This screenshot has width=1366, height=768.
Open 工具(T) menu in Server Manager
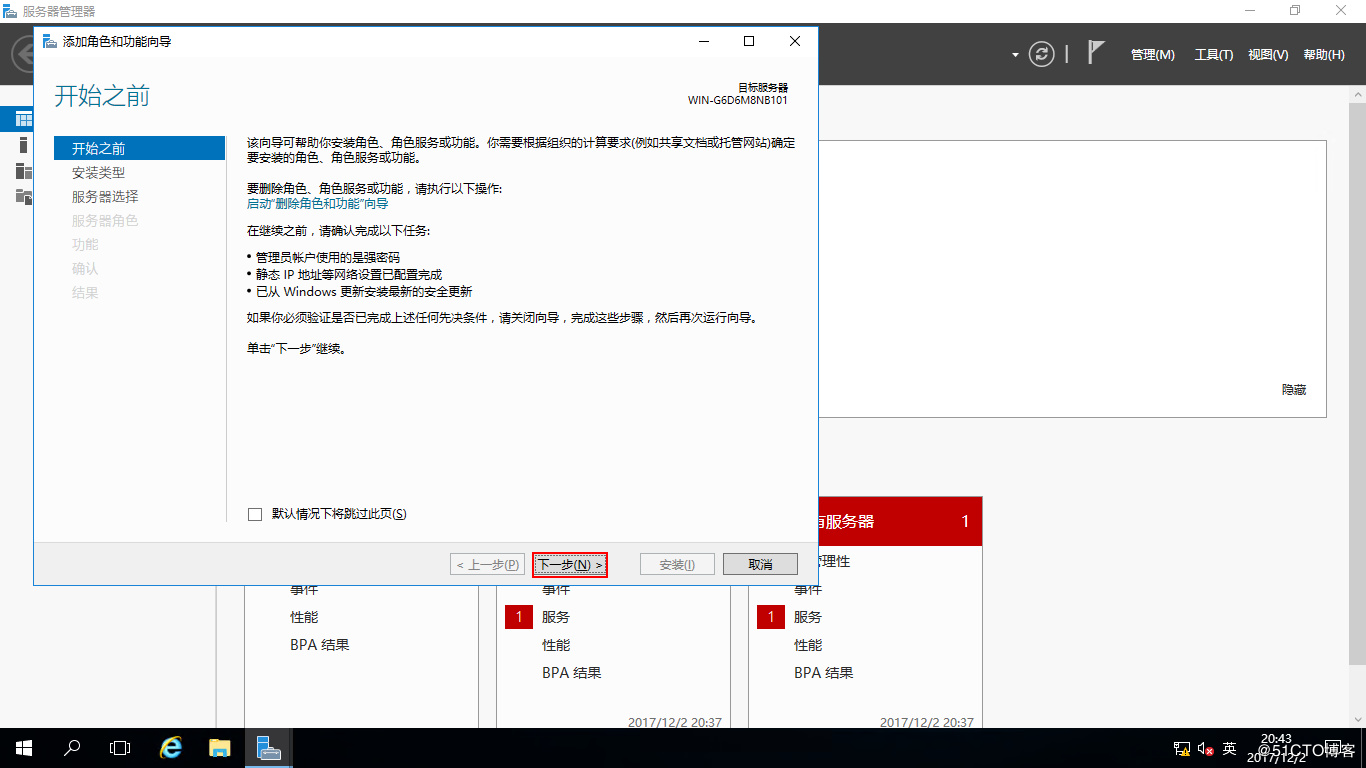click(x=1214, y=55)
